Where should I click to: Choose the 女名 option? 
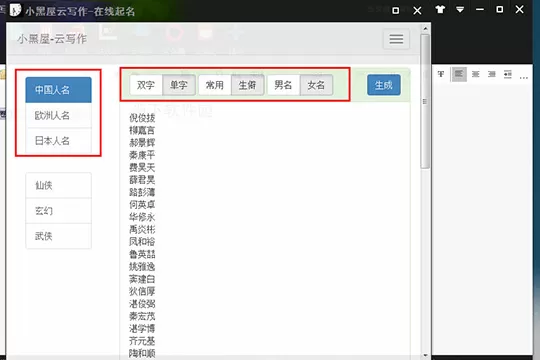(316, 85)
